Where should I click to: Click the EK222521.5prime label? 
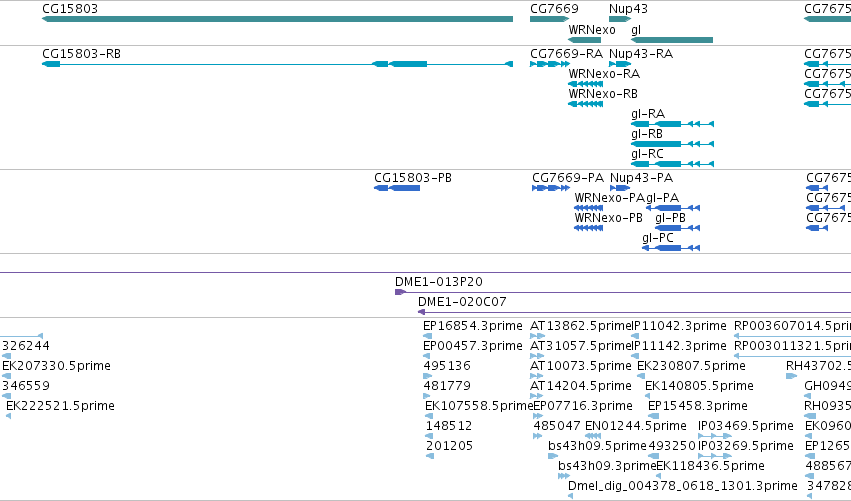pyautogui.click(x=60, y=406)
